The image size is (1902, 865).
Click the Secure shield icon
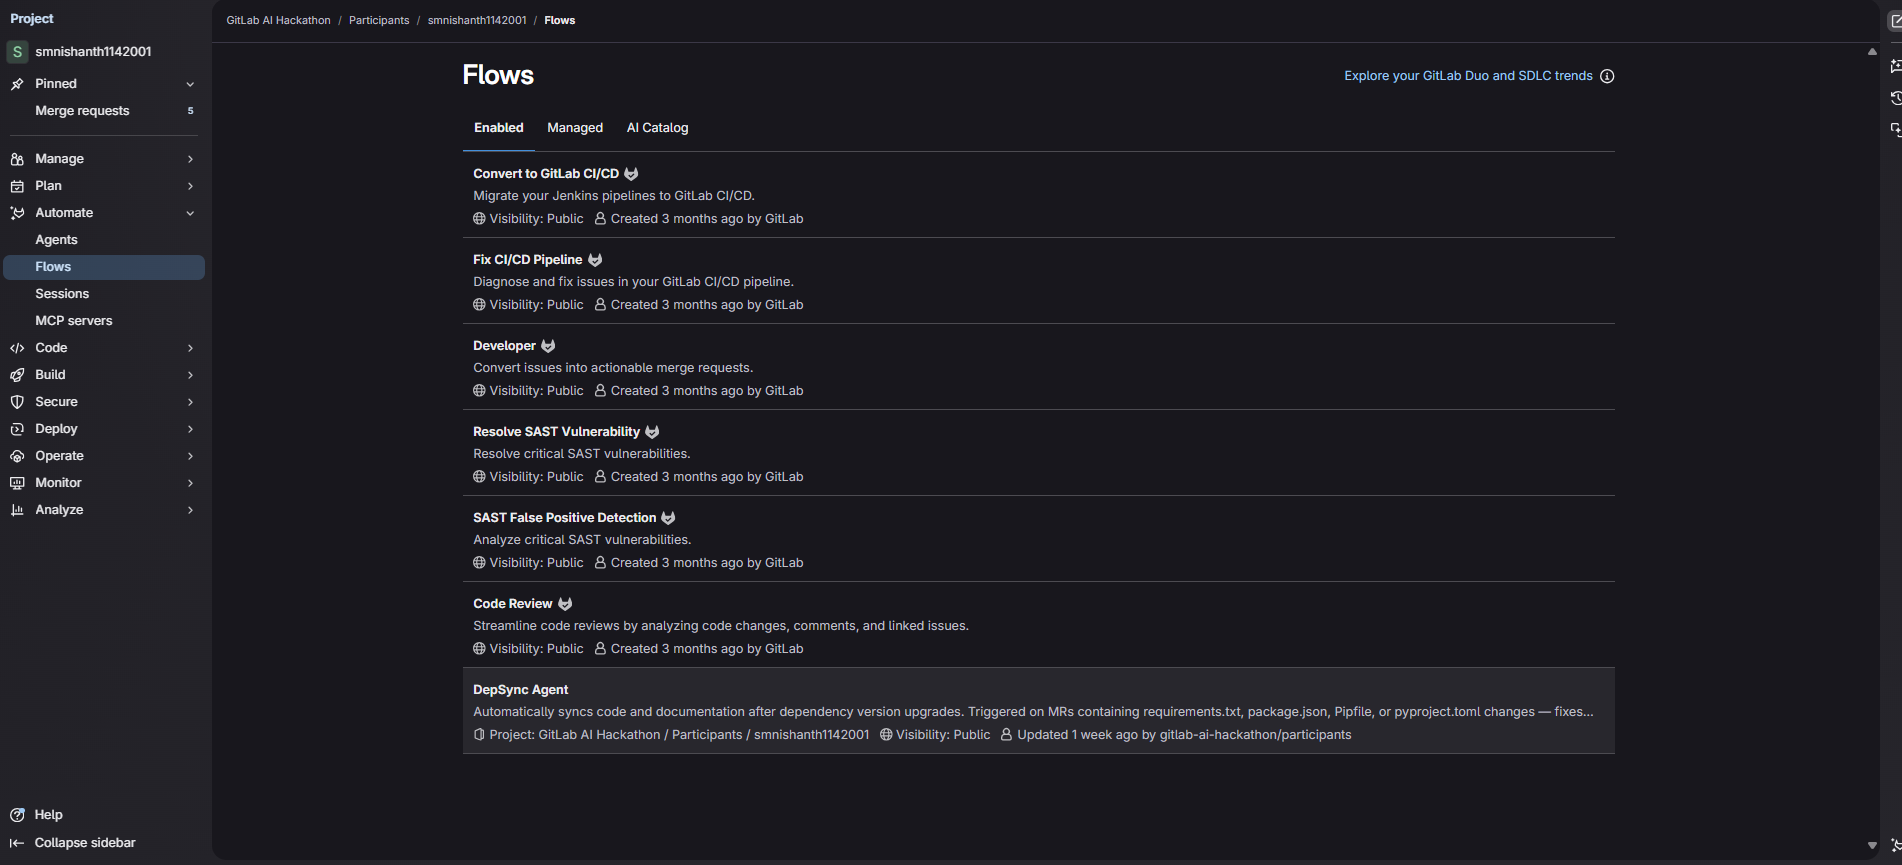[x=17, y=402]
